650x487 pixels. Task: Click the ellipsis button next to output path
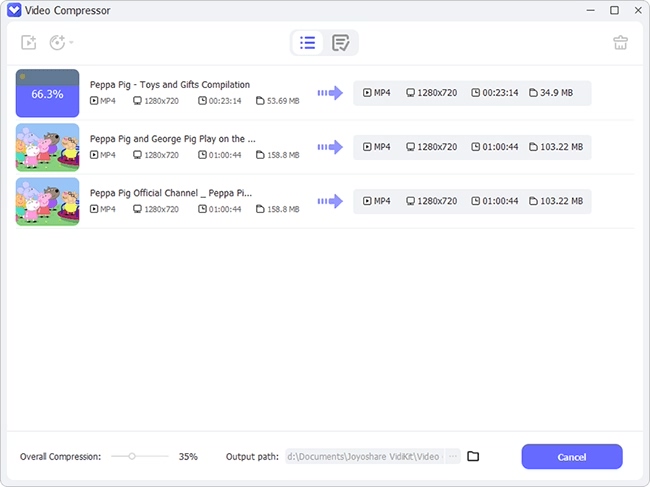[x=452, y=457]
